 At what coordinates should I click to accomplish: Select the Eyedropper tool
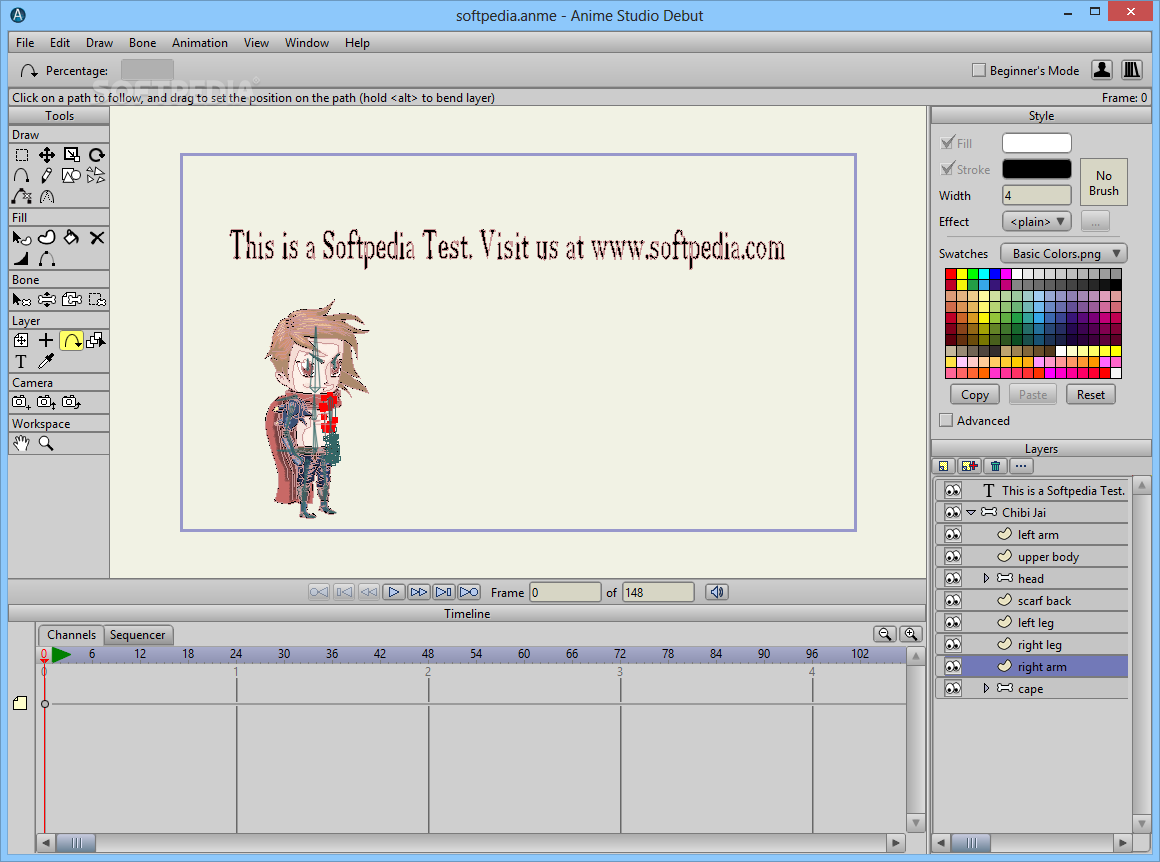pyautogui.click(x=47, y=361)
